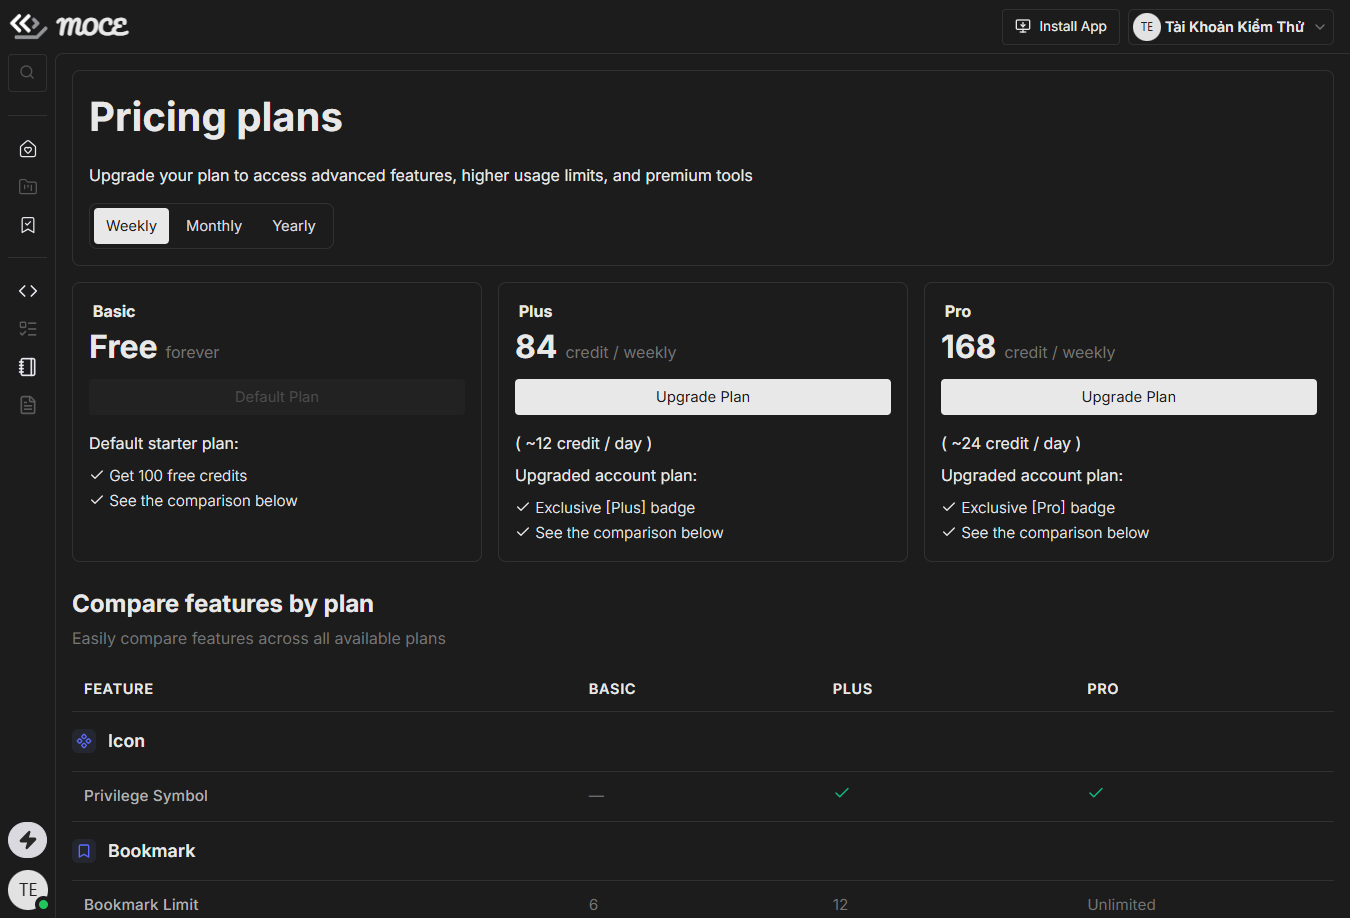Click Upgrade Plan for the Plus plan

coord(703,397)
